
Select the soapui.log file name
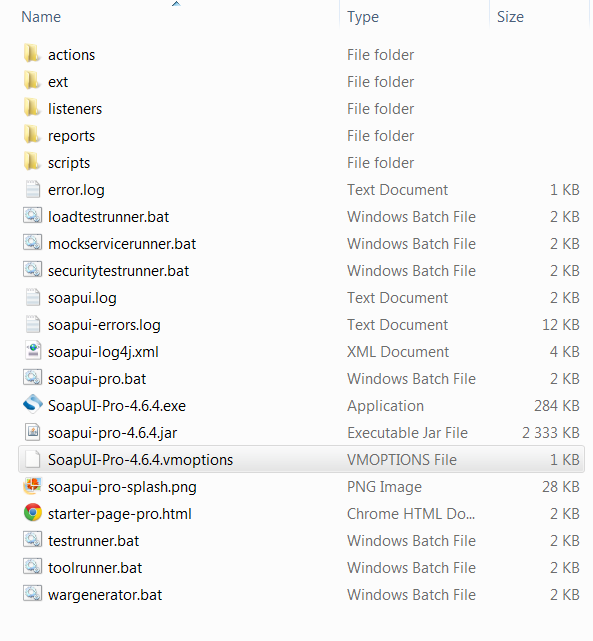click(82, 298)
